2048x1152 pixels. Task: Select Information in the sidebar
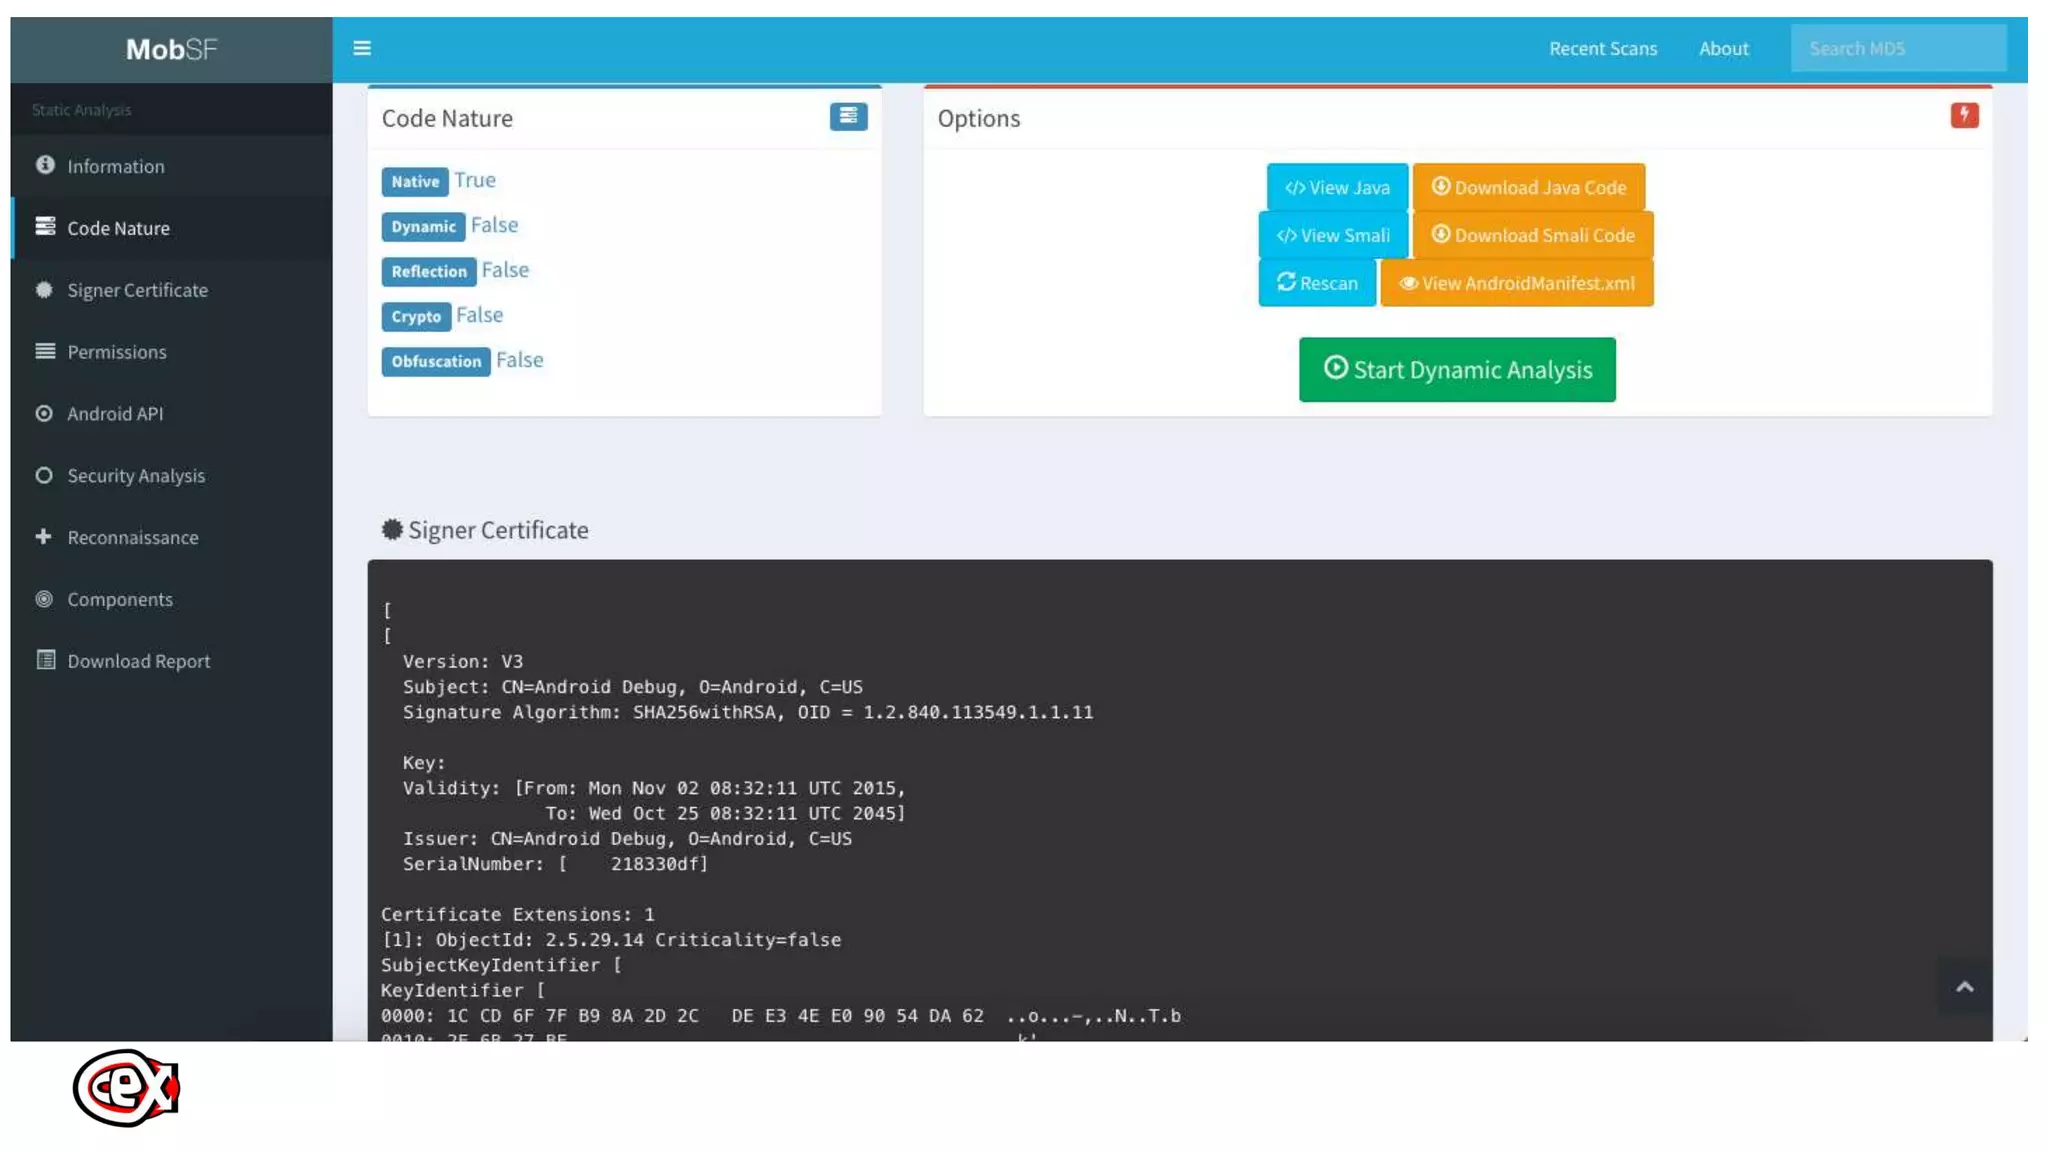[x=171, y=166]
